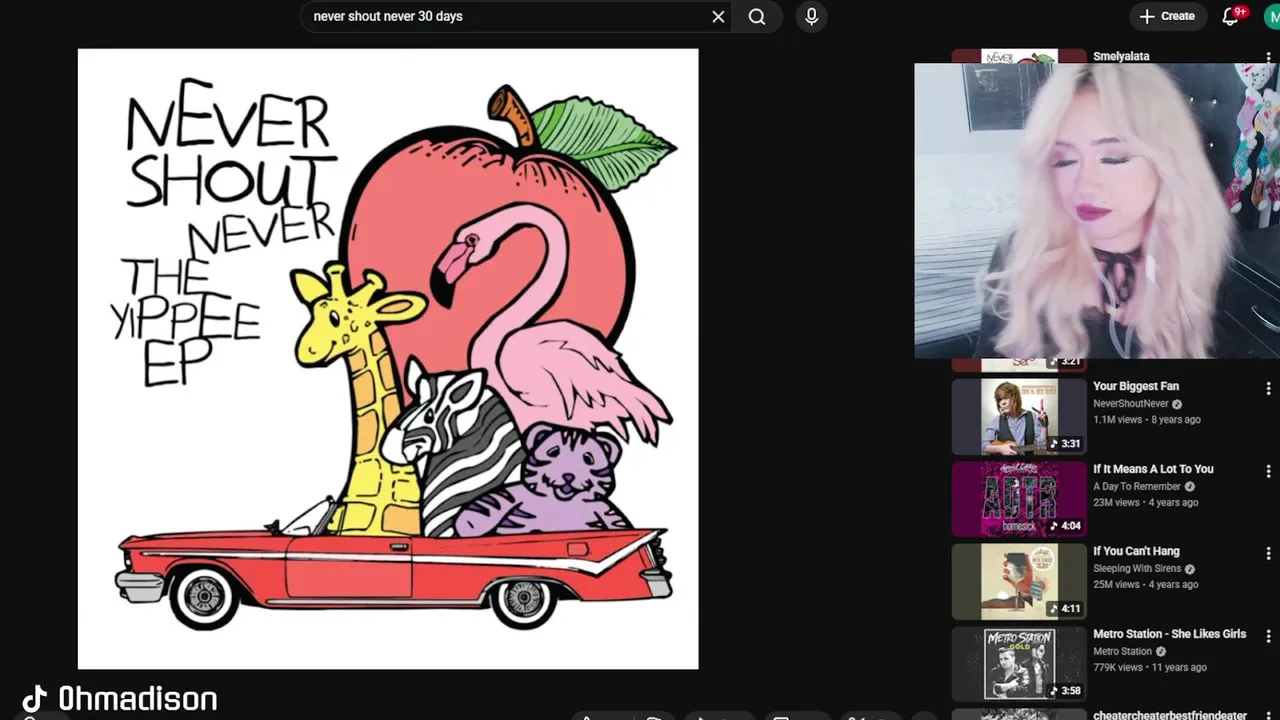Viewport: 1280px width, 720px height.
Task: Open A Day To Remember channel link
Action: [1137, 487]
